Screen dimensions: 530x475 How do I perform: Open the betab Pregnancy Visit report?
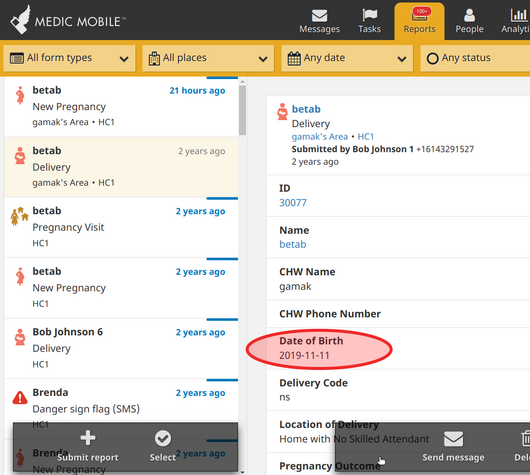click(121, 227)
